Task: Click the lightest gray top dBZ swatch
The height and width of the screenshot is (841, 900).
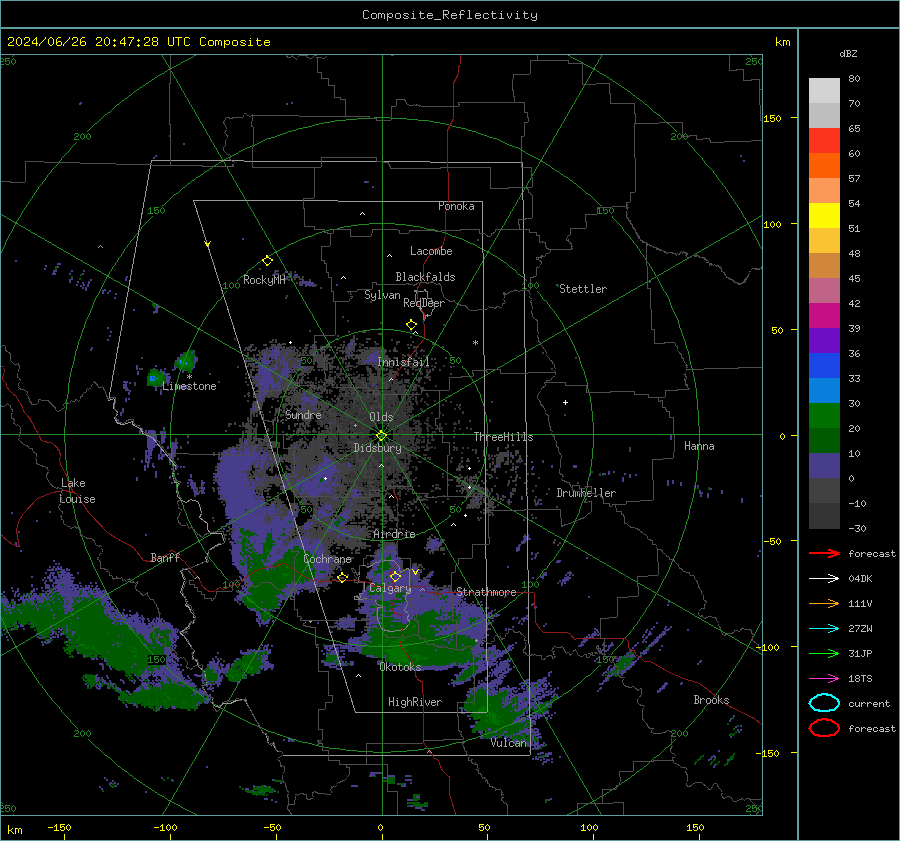Action: (x=824, y=90)
